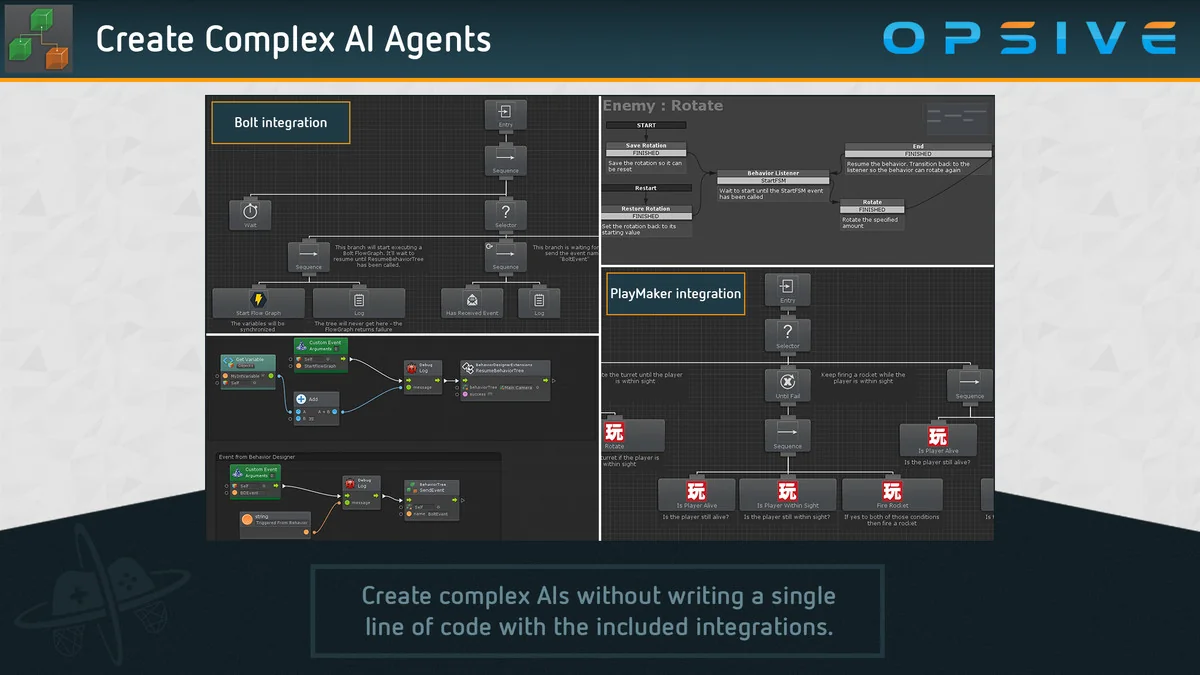
Task: Select the Entry node icon in Bolt tree
Action: pos(506,110)
